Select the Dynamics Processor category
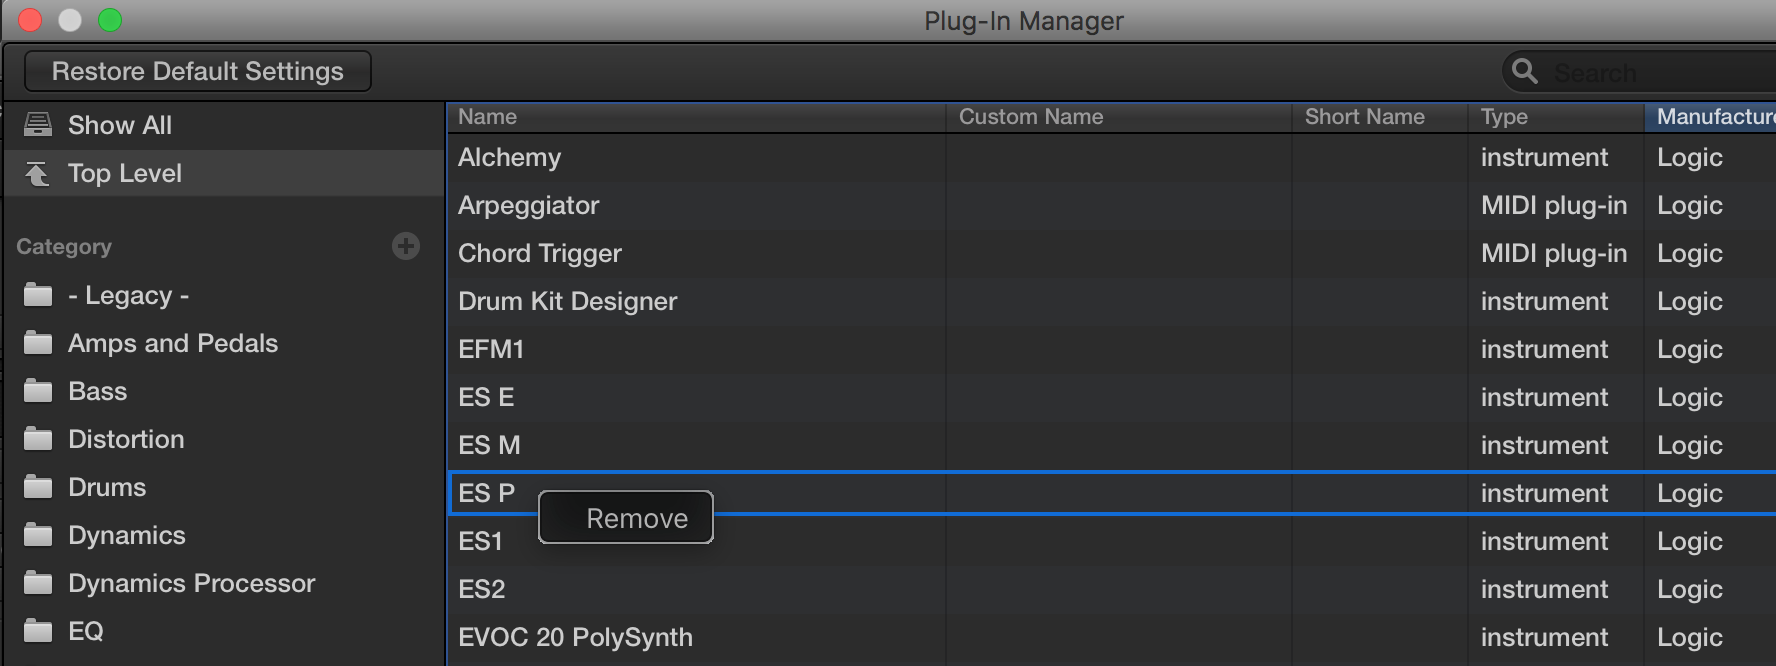Screen dimensions: 1776x666 191,584
